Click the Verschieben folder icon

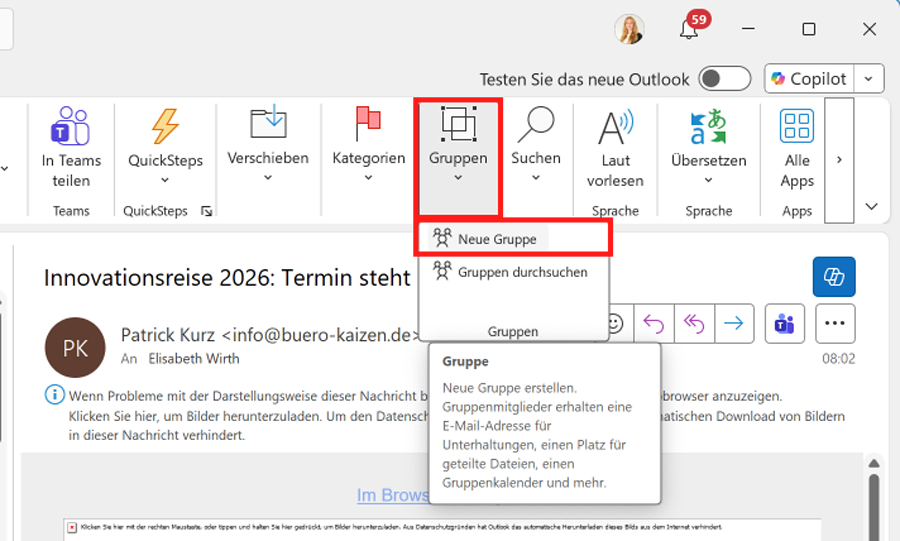click(x=268, y=121)
